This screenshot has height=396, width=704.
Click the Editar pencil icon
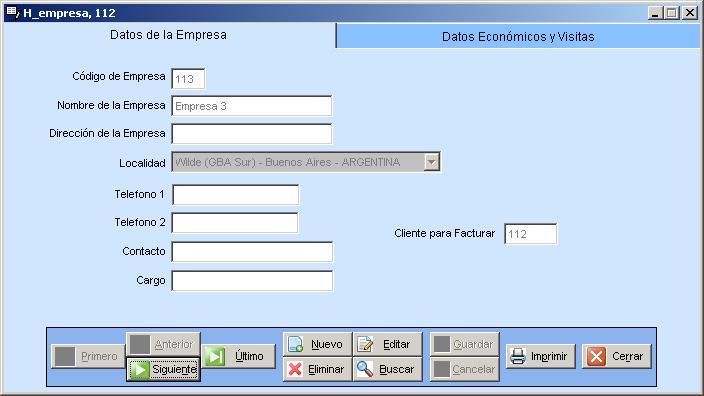(365, 344)
